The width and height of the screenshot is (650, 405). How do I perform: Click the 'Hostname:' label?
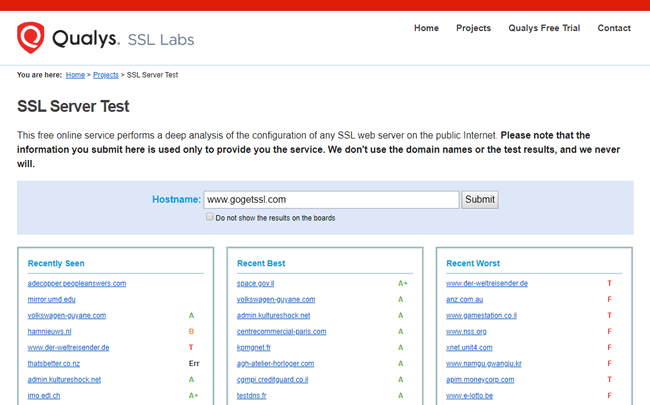[x=177, y=199]
